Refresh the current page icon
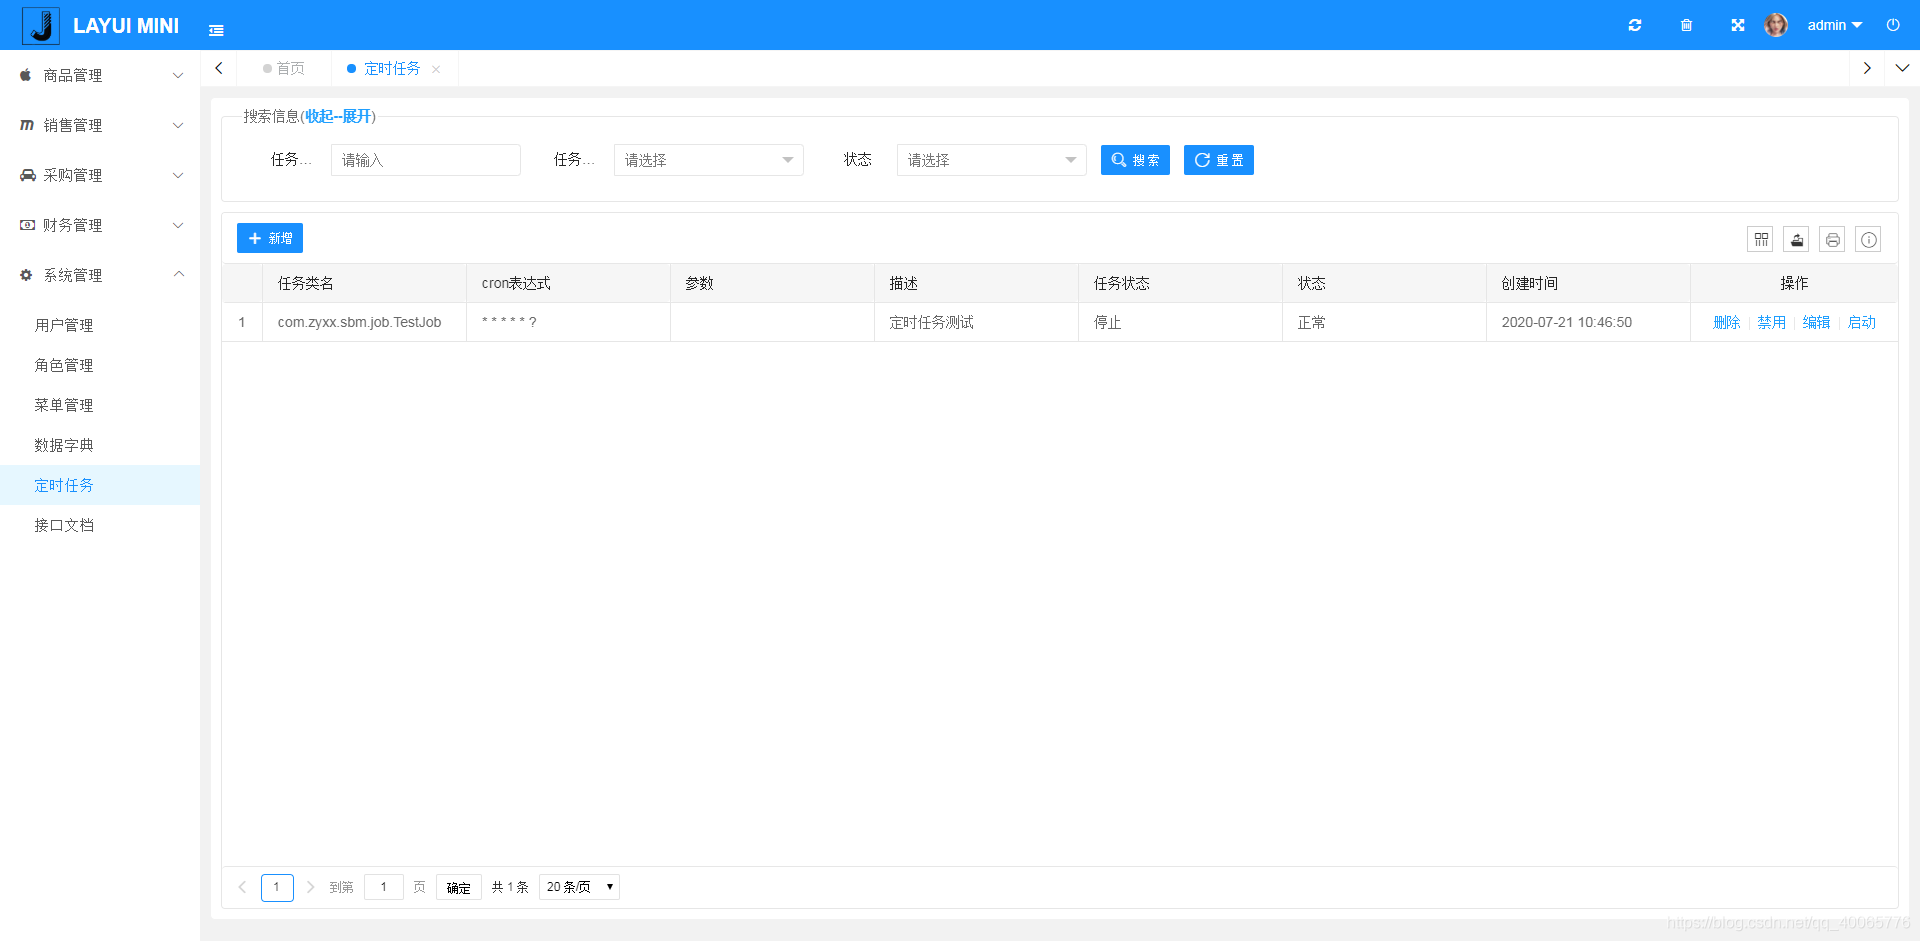This screenshot has height=941, width=1920. 1635,25
